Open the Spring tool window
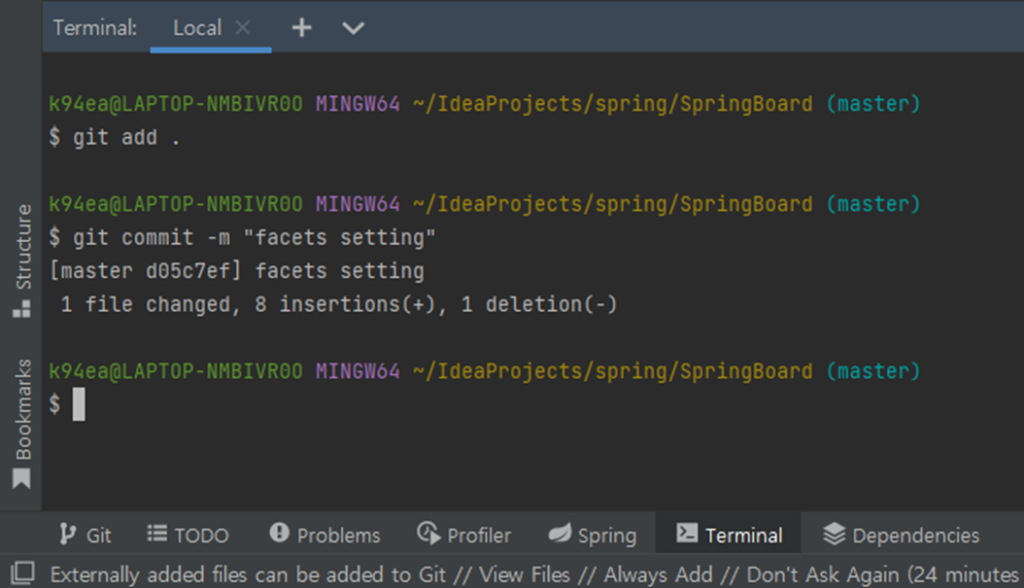Screen dimensions: 1024x588 593,535
